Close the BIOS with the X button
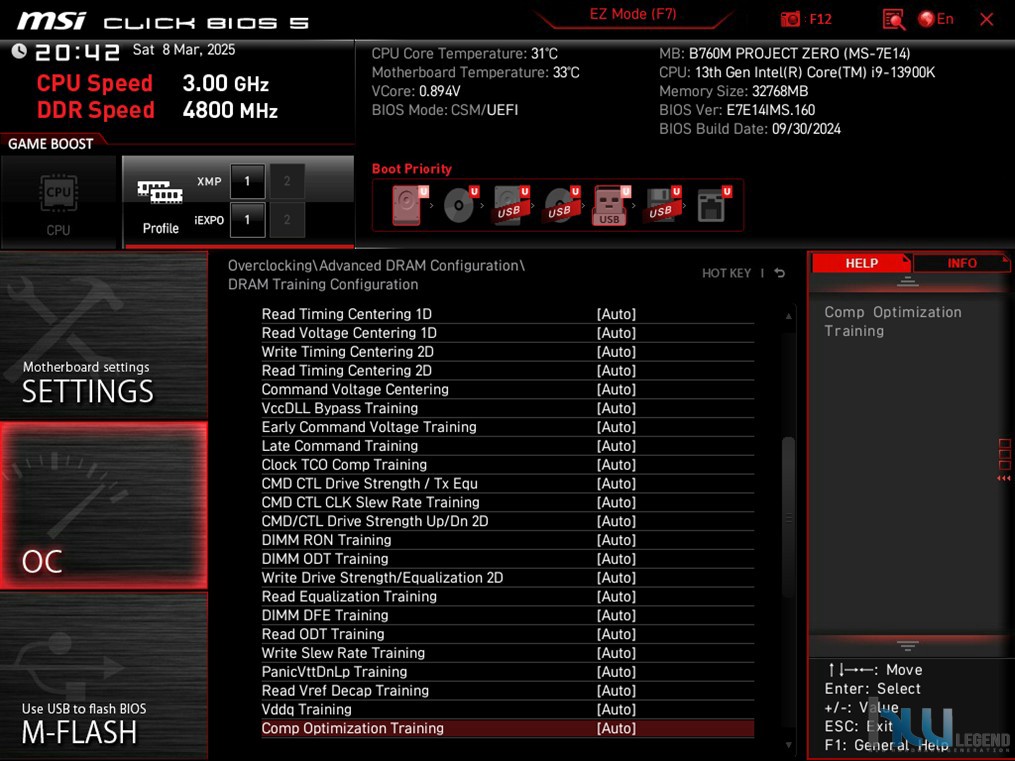This screenshot has width=1015, height=761. click(x=987, y=19)
